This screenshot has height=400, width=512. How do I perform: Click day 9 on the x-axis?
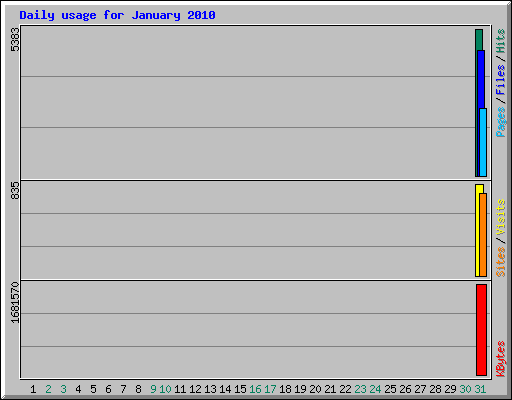point(153,389)
